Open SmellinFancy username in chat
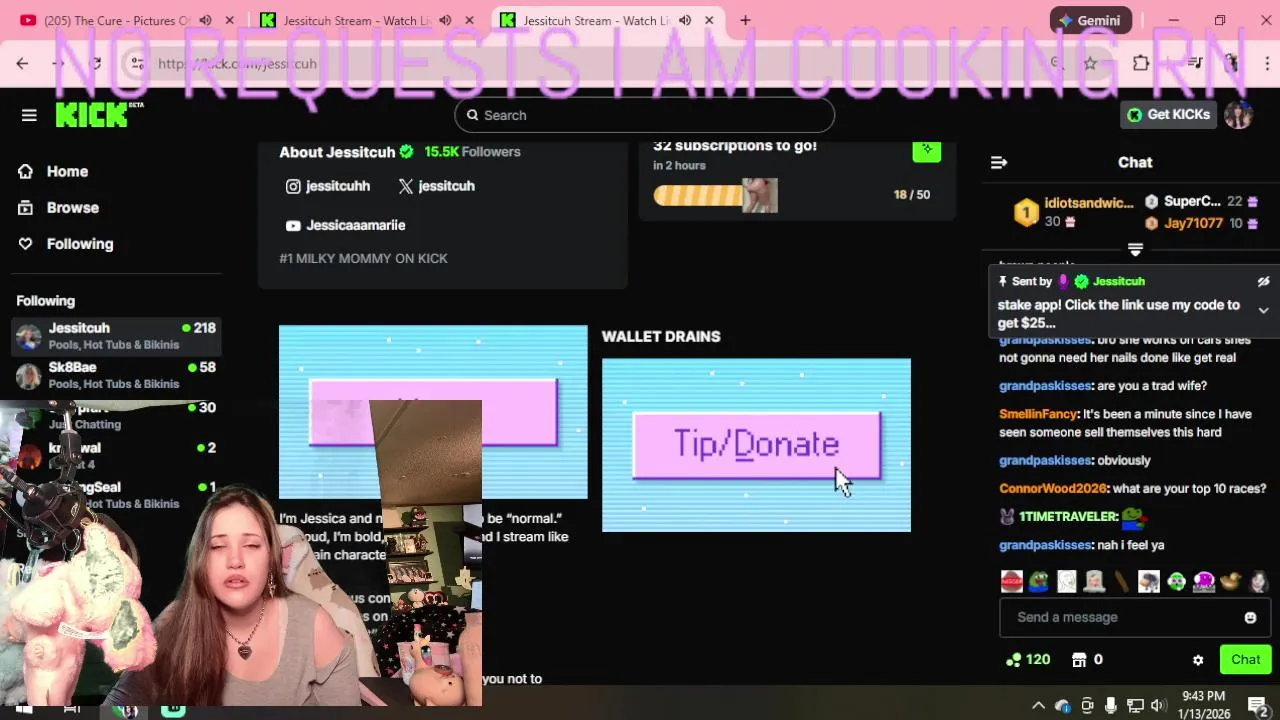This screenshot has width=1280, height=720. click(1038, 414)
